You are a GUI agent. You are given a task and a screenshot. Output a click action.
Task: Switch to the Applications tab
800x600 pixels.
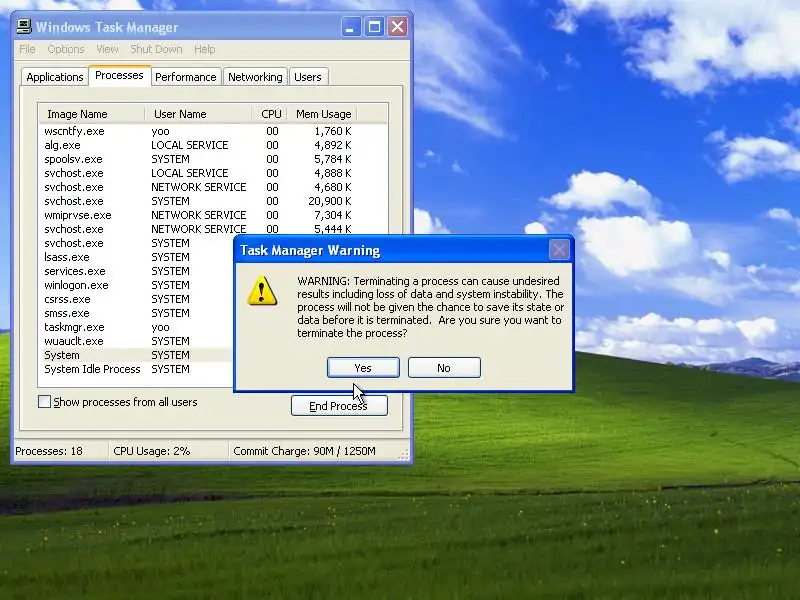[x=55, y=77]
